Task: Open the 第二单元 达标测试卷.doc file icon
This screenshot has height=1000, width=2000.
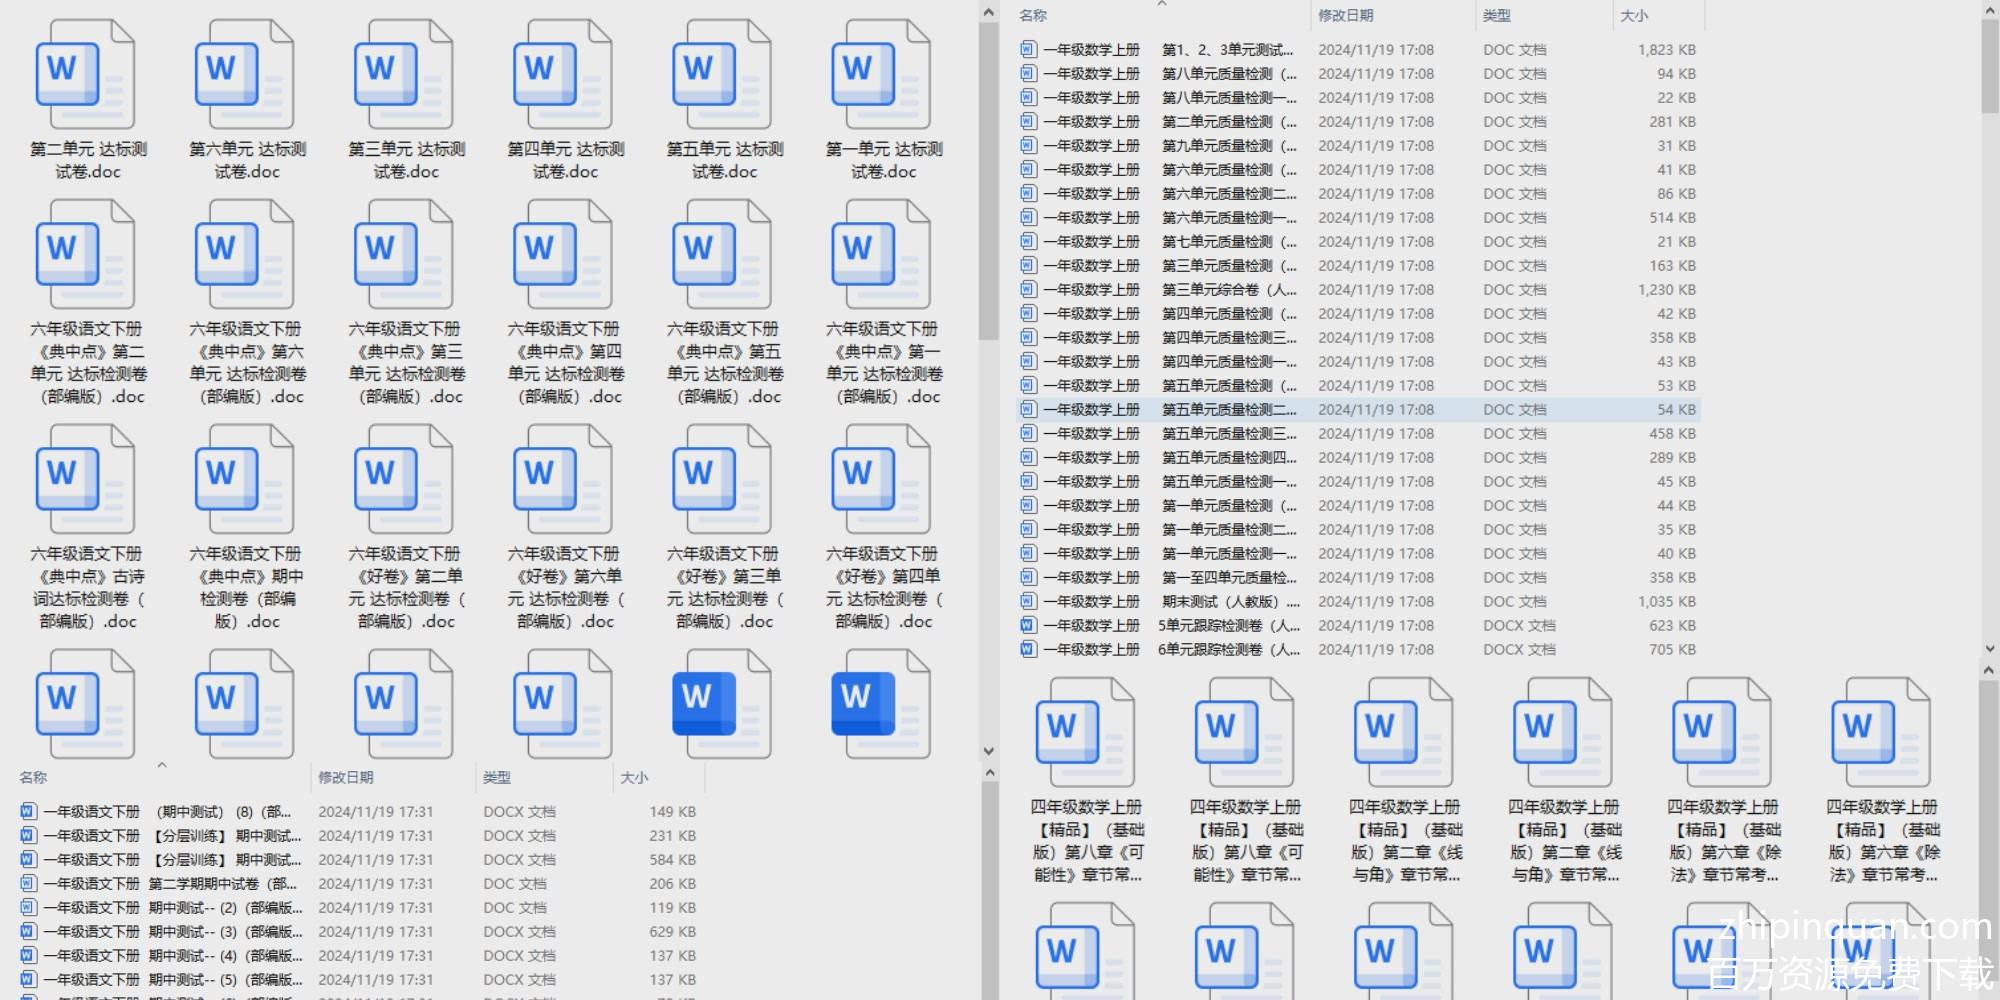Action: [85, 75]
